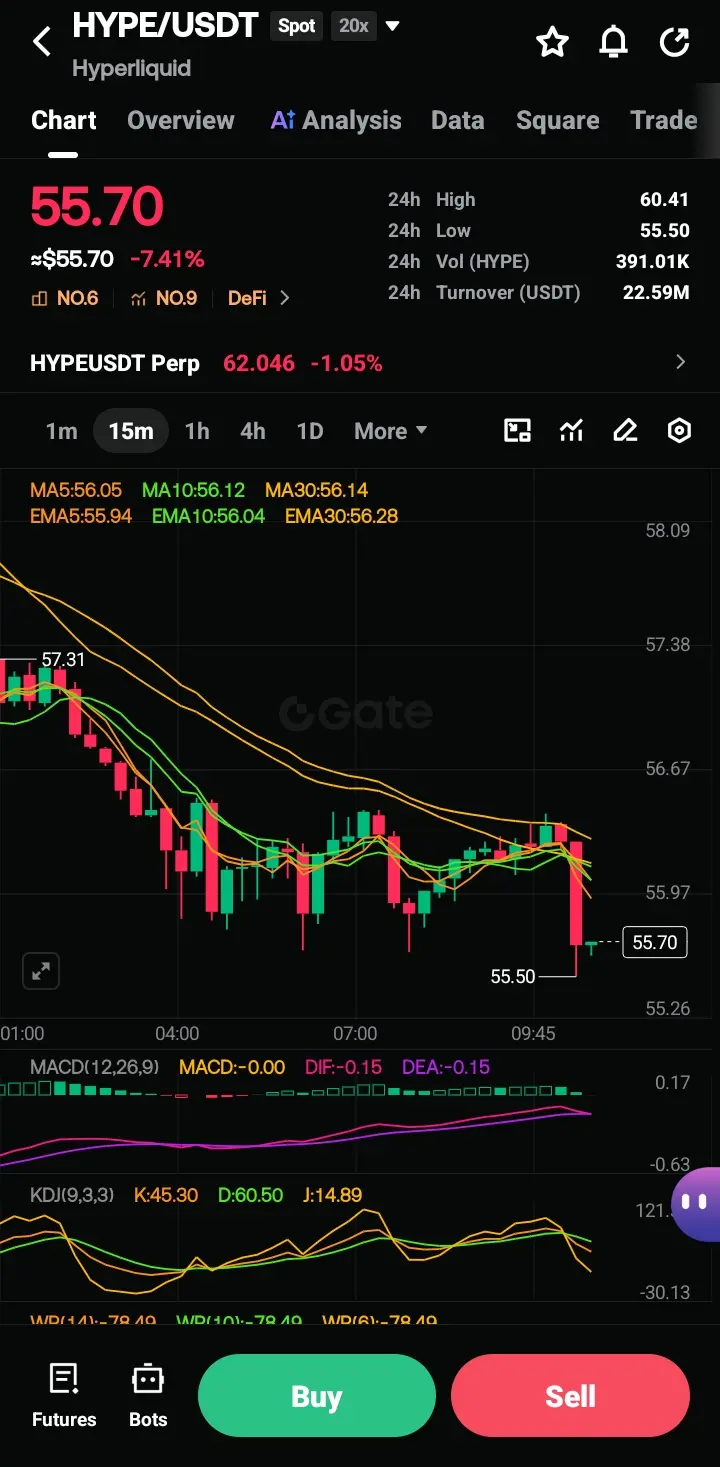Tap the 57.31 high marker on chart
The height and width of the screenshot is (1467, 720).
(63, 660)
